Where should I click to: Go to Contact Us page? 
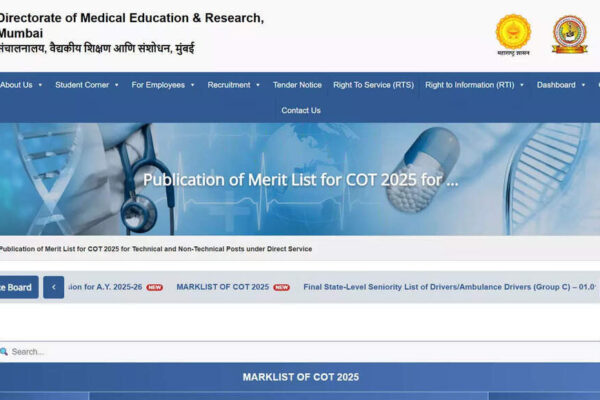coord(301,110)
